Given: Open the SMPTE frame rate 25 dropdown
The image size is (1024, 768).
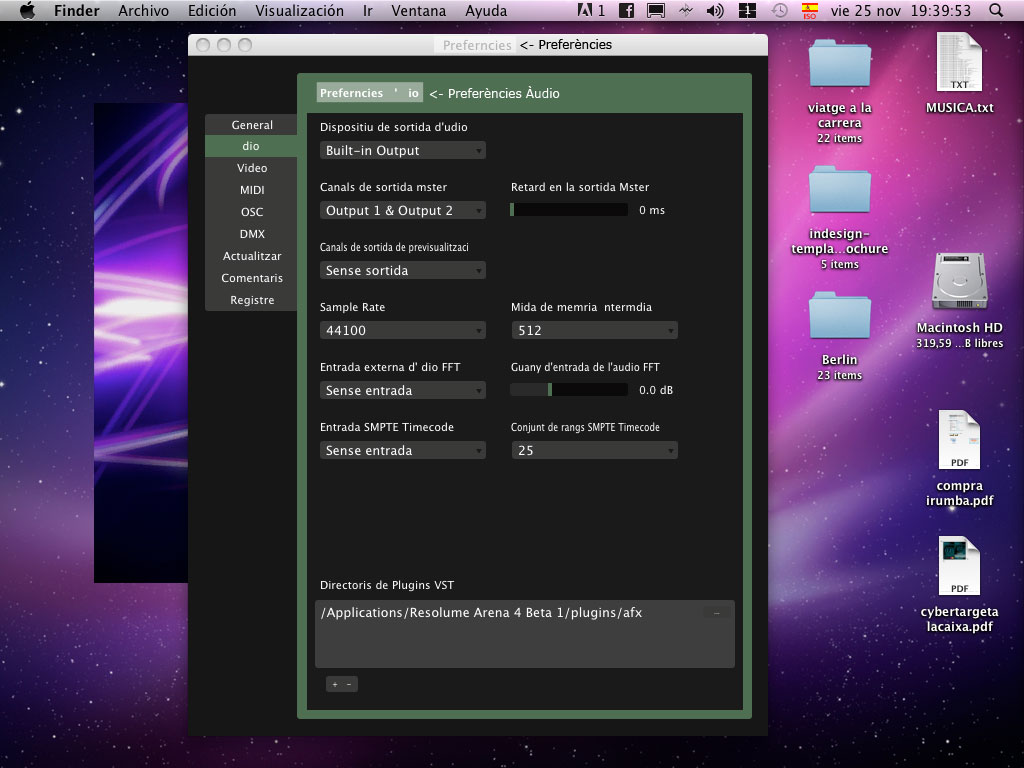Looking at the screenshot, I should click(x=594, y=451).
